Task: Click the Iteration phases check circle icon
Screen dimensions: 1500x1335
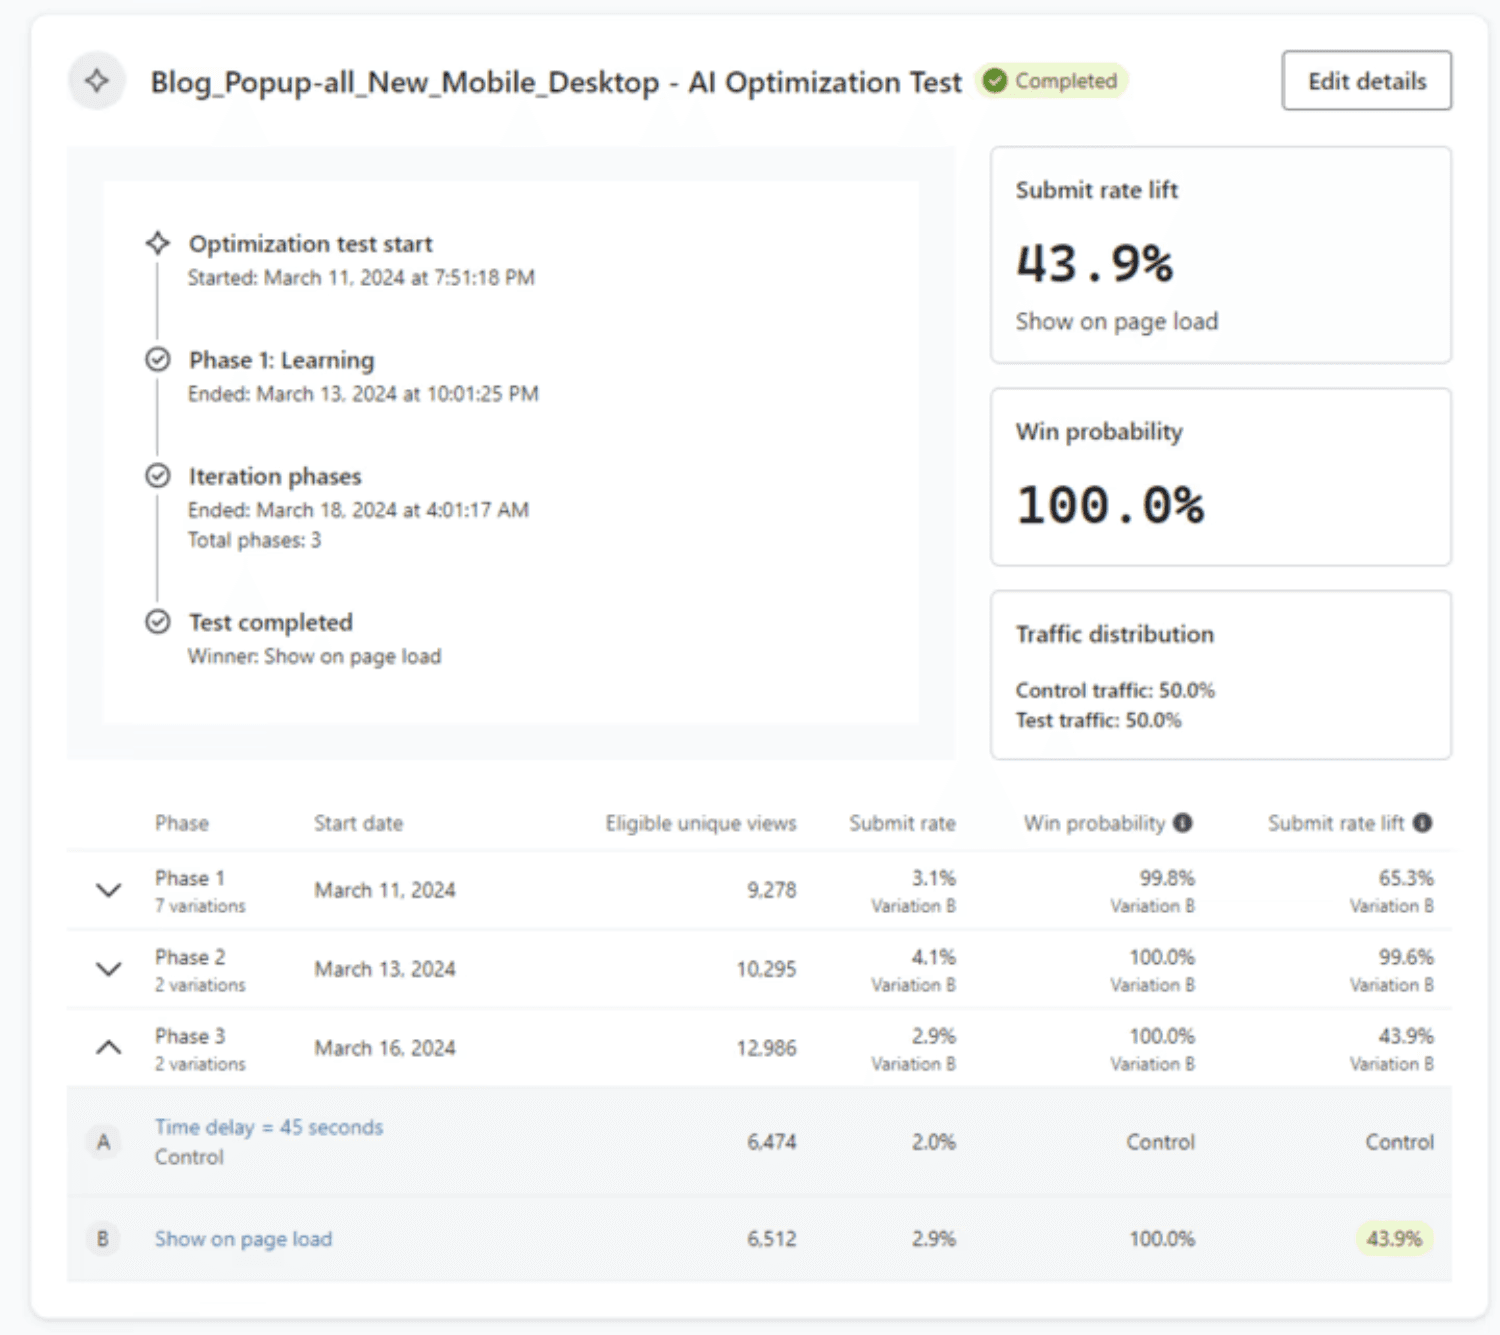Action: tap(158, 476)
